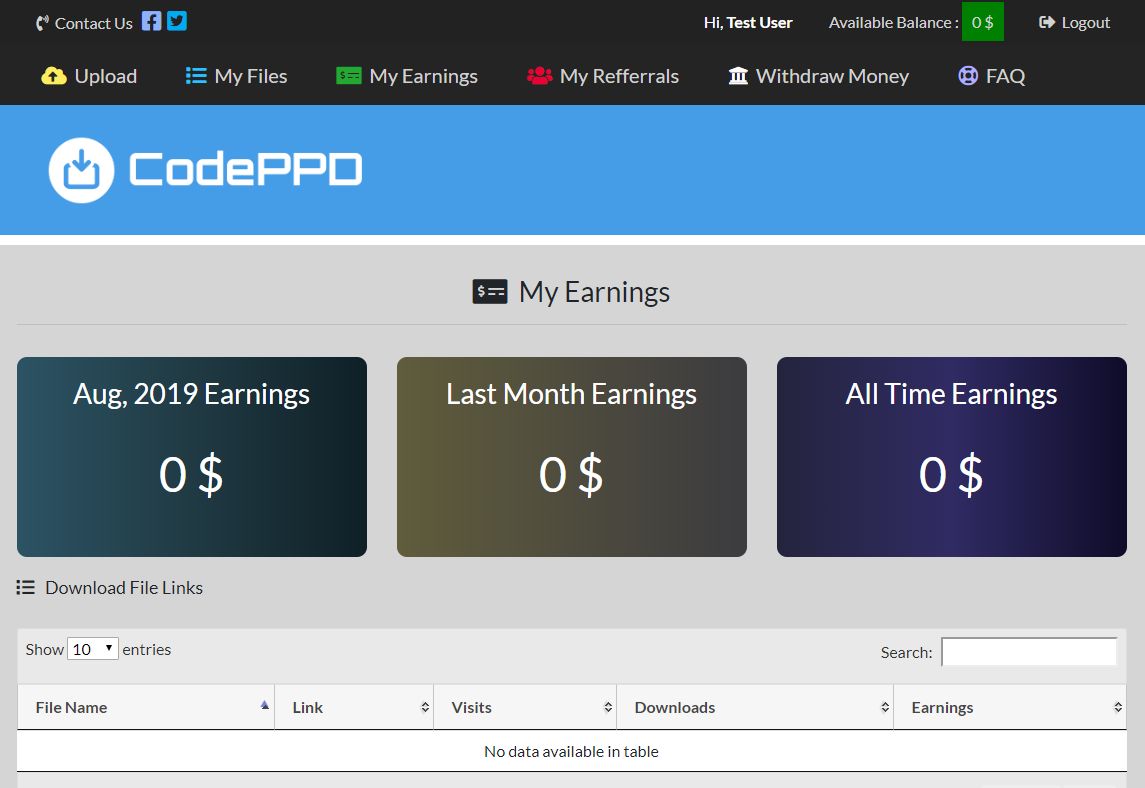The width and height of the screenshot is (1145, 788).
Task: Open the Upload menu item
Action: click(89, 76)
